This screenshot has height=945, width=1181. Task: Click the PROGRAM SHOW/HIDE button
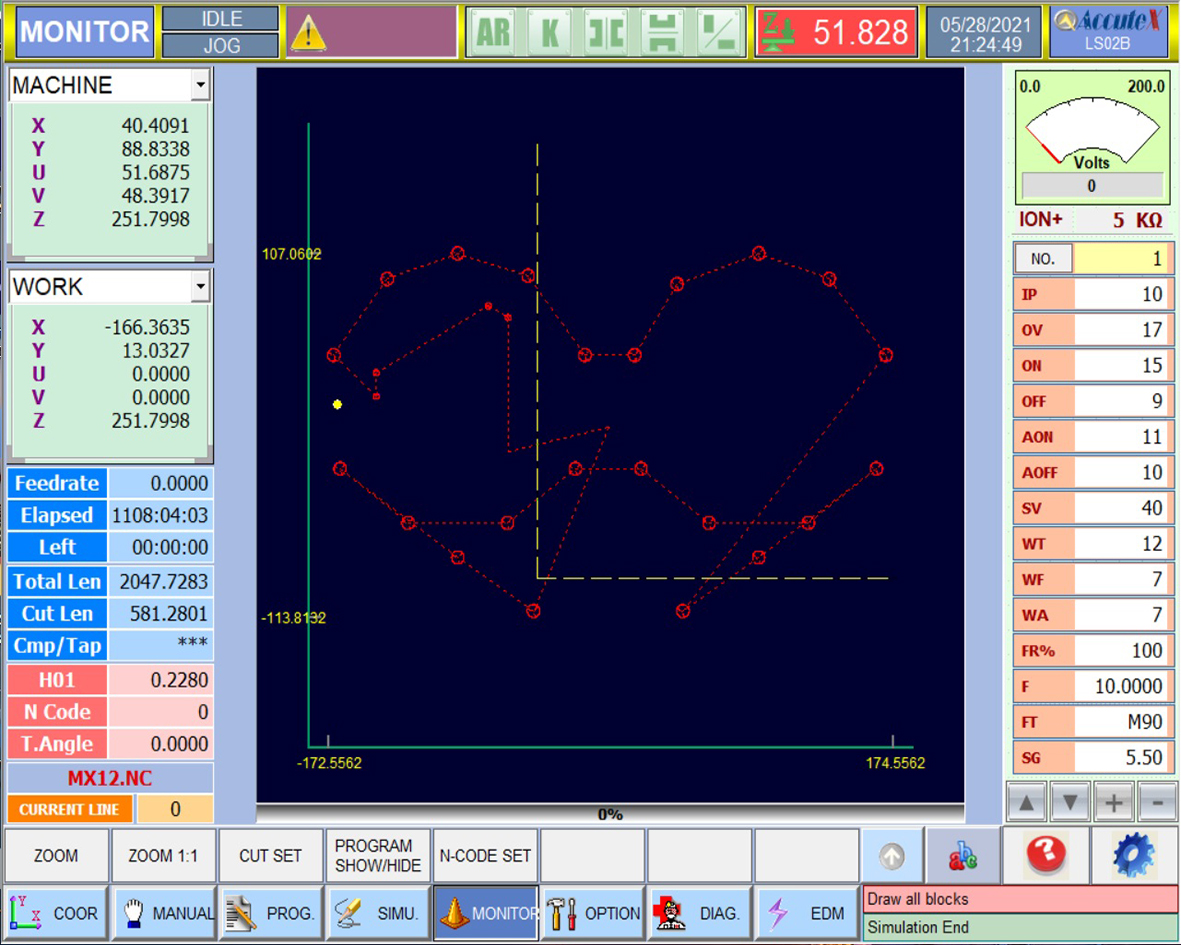click(377, 856)
